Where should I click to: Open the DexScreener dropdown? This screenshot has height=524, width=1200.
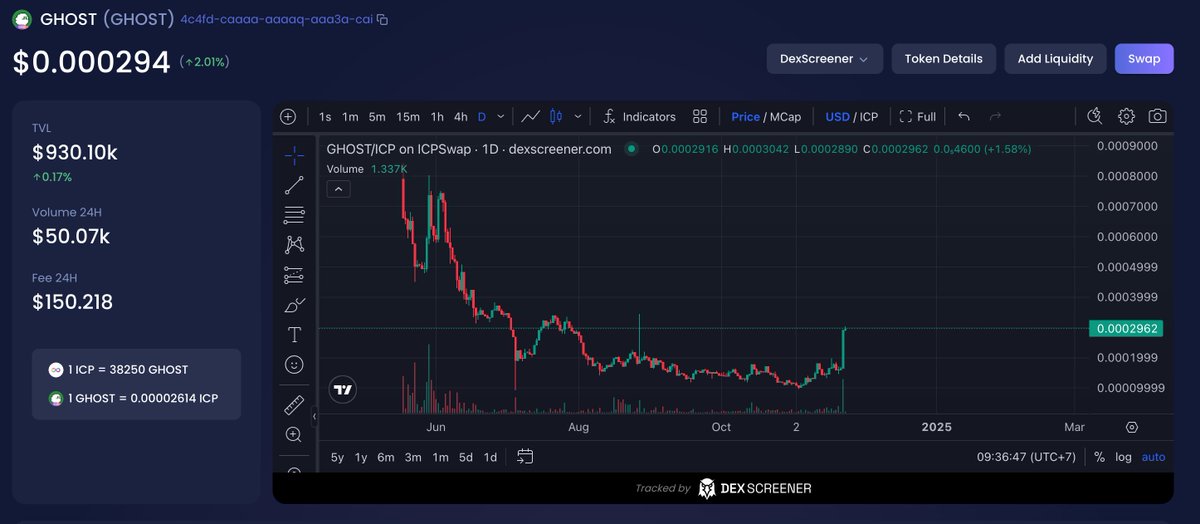(825, 59)
